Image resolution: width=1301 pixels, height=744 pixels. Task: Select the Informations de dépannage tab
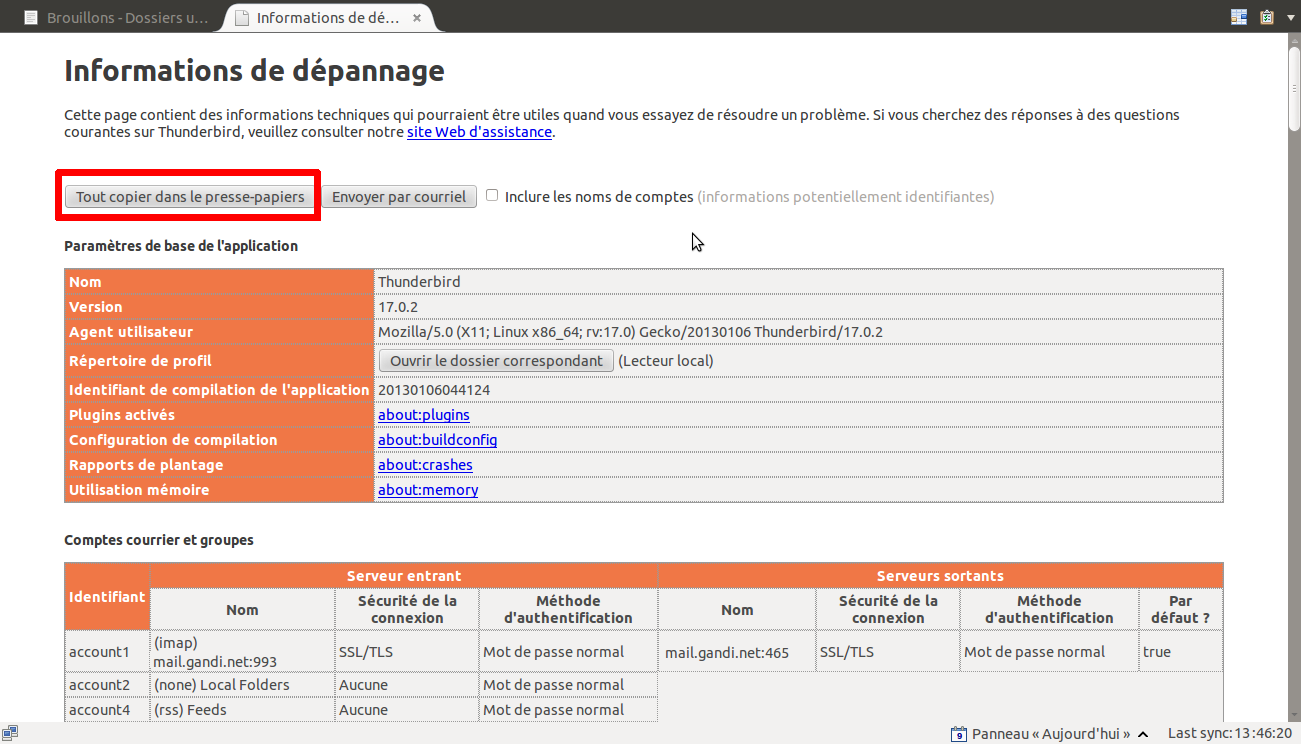(x=330, y=18)
